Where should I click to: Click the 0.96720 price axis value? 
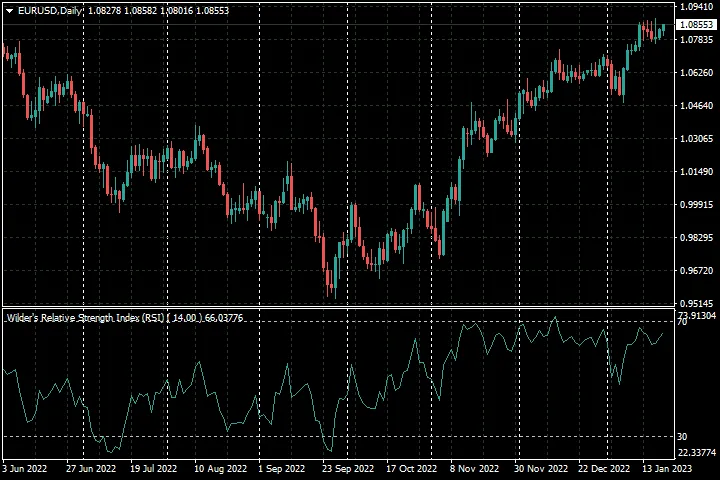pyautogui.click(x=697, y=271)
